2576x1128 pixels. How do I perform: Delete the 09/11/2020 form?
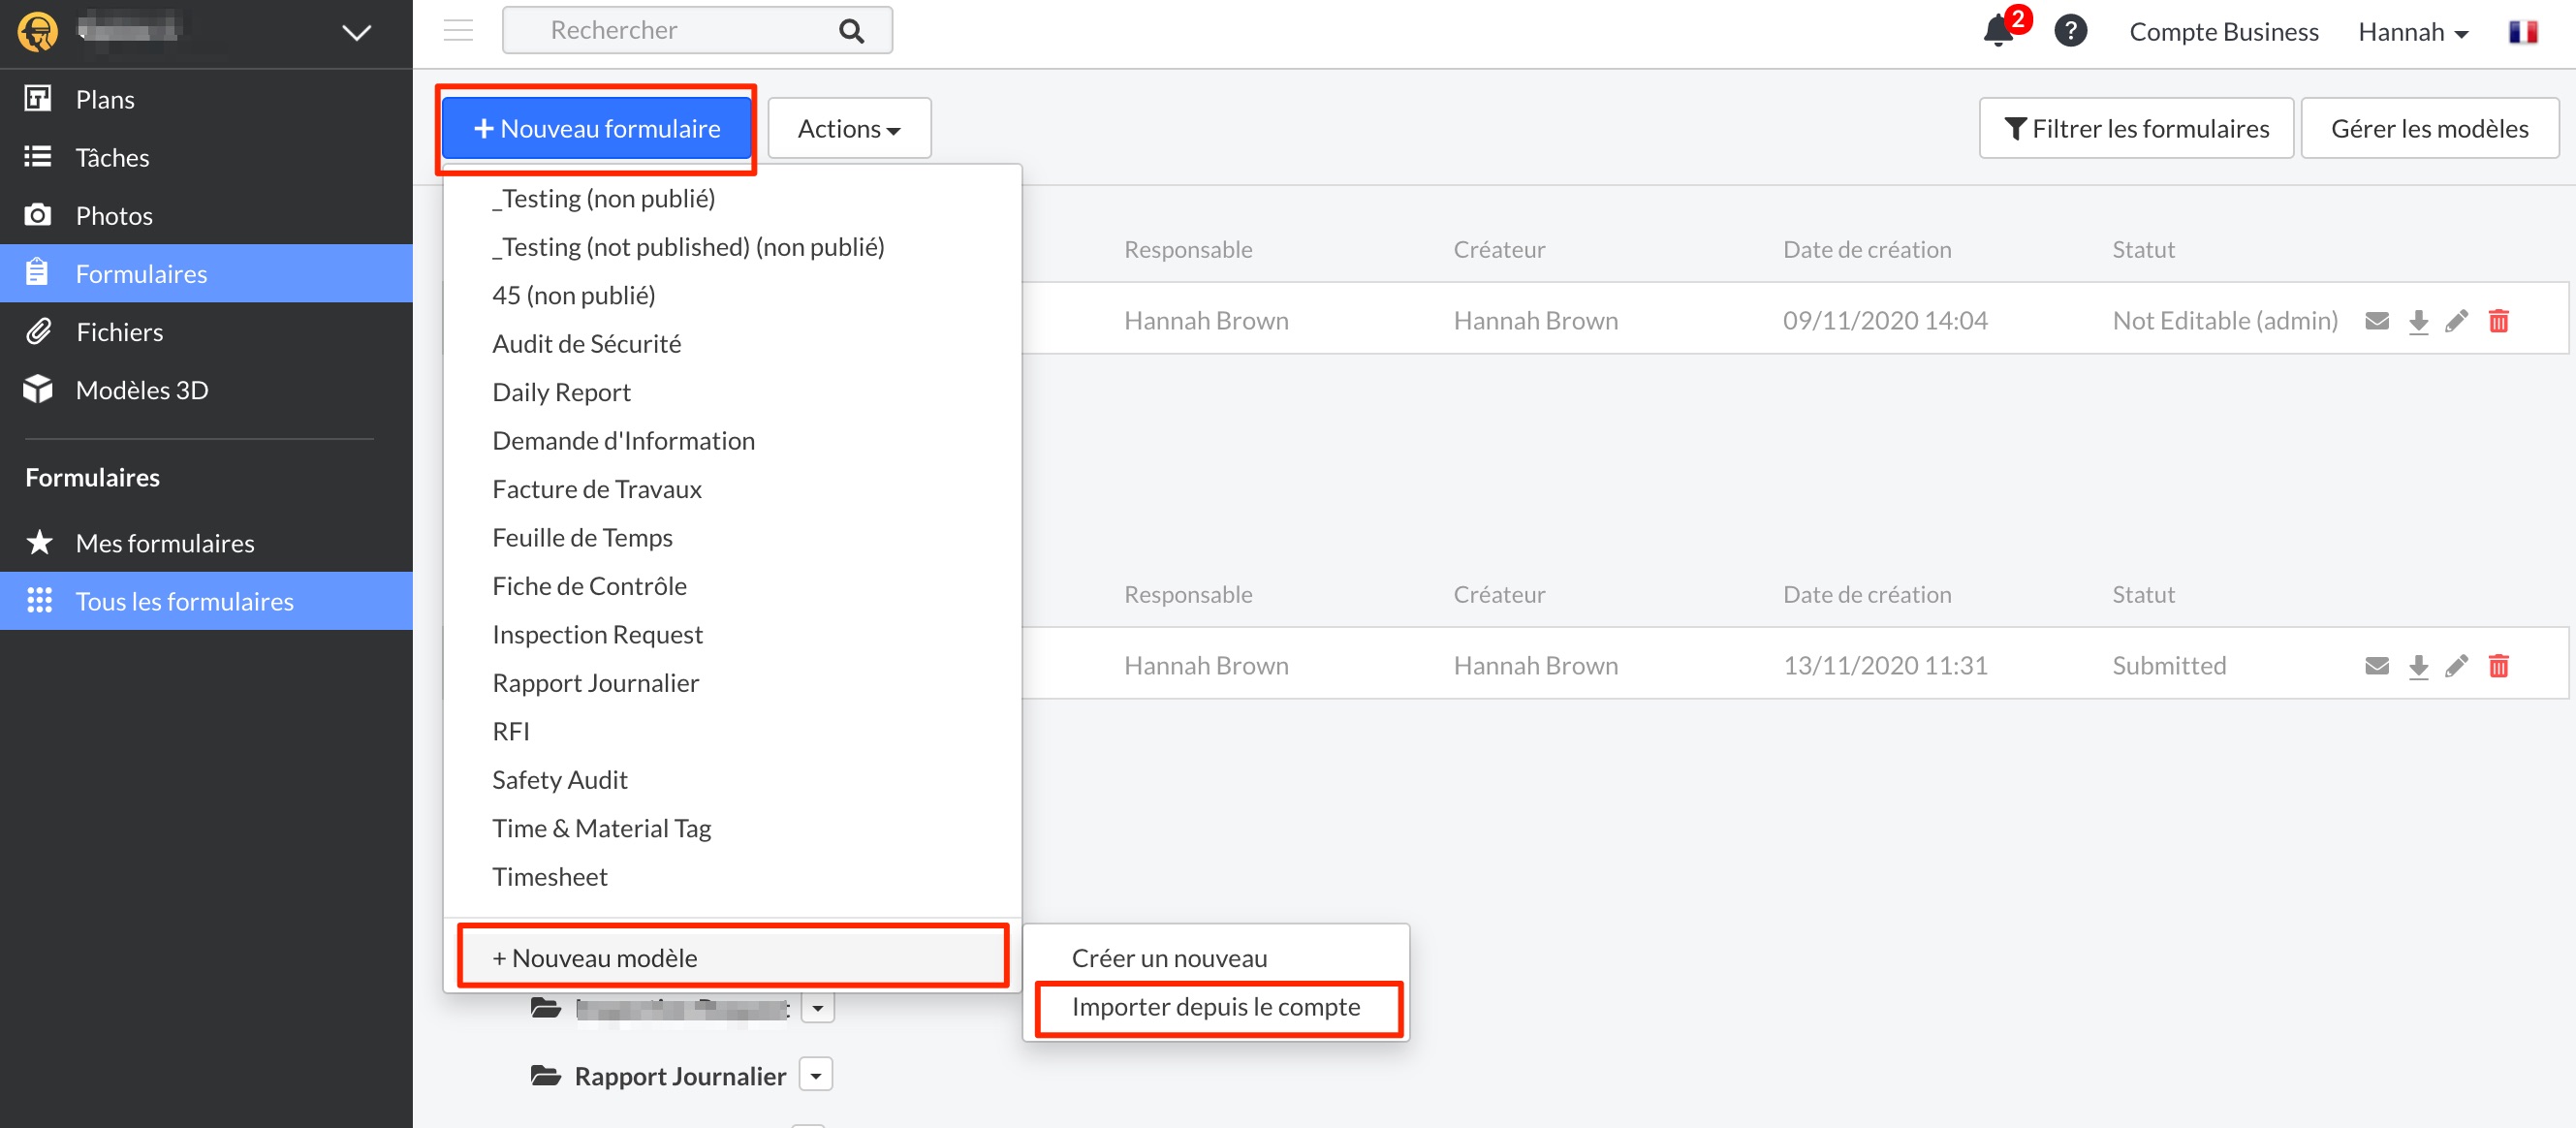click(x=2498, y=321)
